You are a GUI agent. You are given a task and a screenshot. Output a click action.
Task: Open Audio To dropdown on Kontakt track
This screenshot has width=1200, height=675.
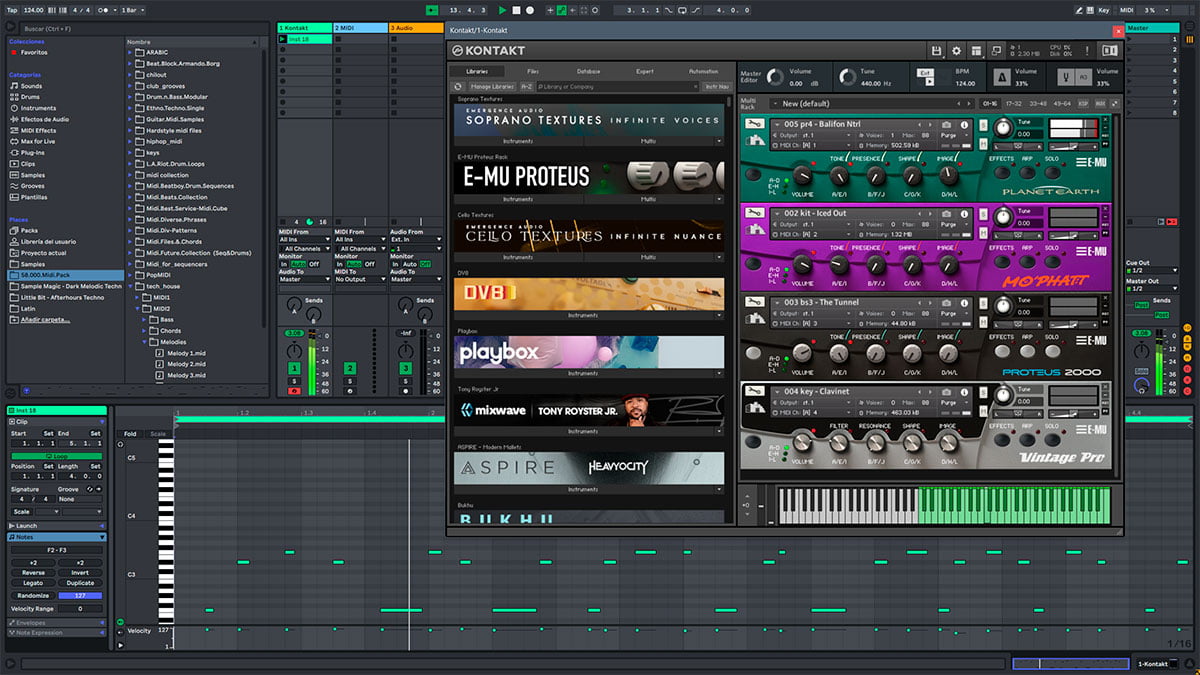tap(304, 280)
